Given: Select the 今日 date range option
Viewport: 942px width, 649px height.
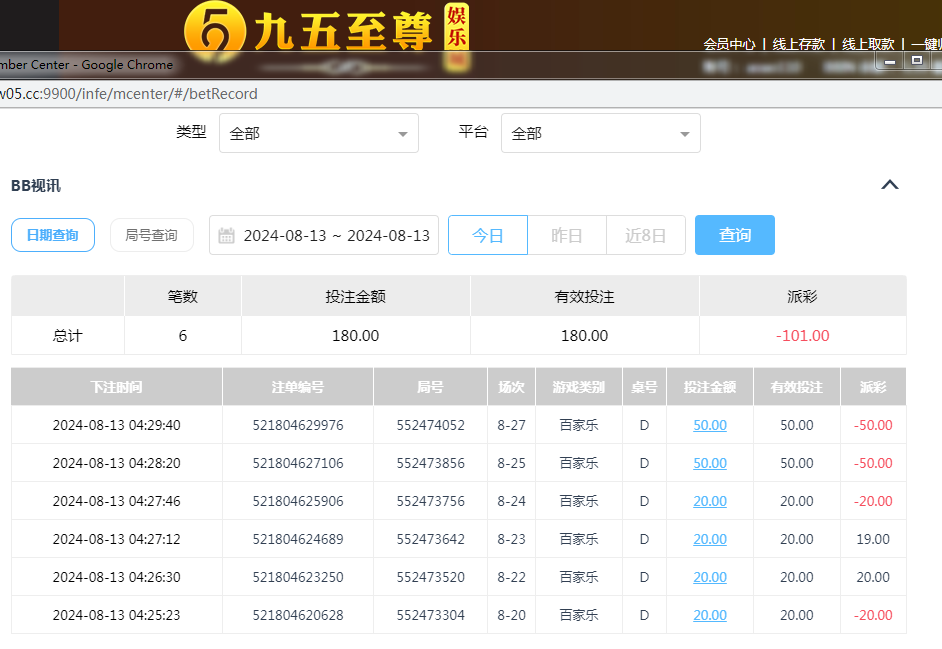Looking at the screenshot, I should (x=488, y=235).
